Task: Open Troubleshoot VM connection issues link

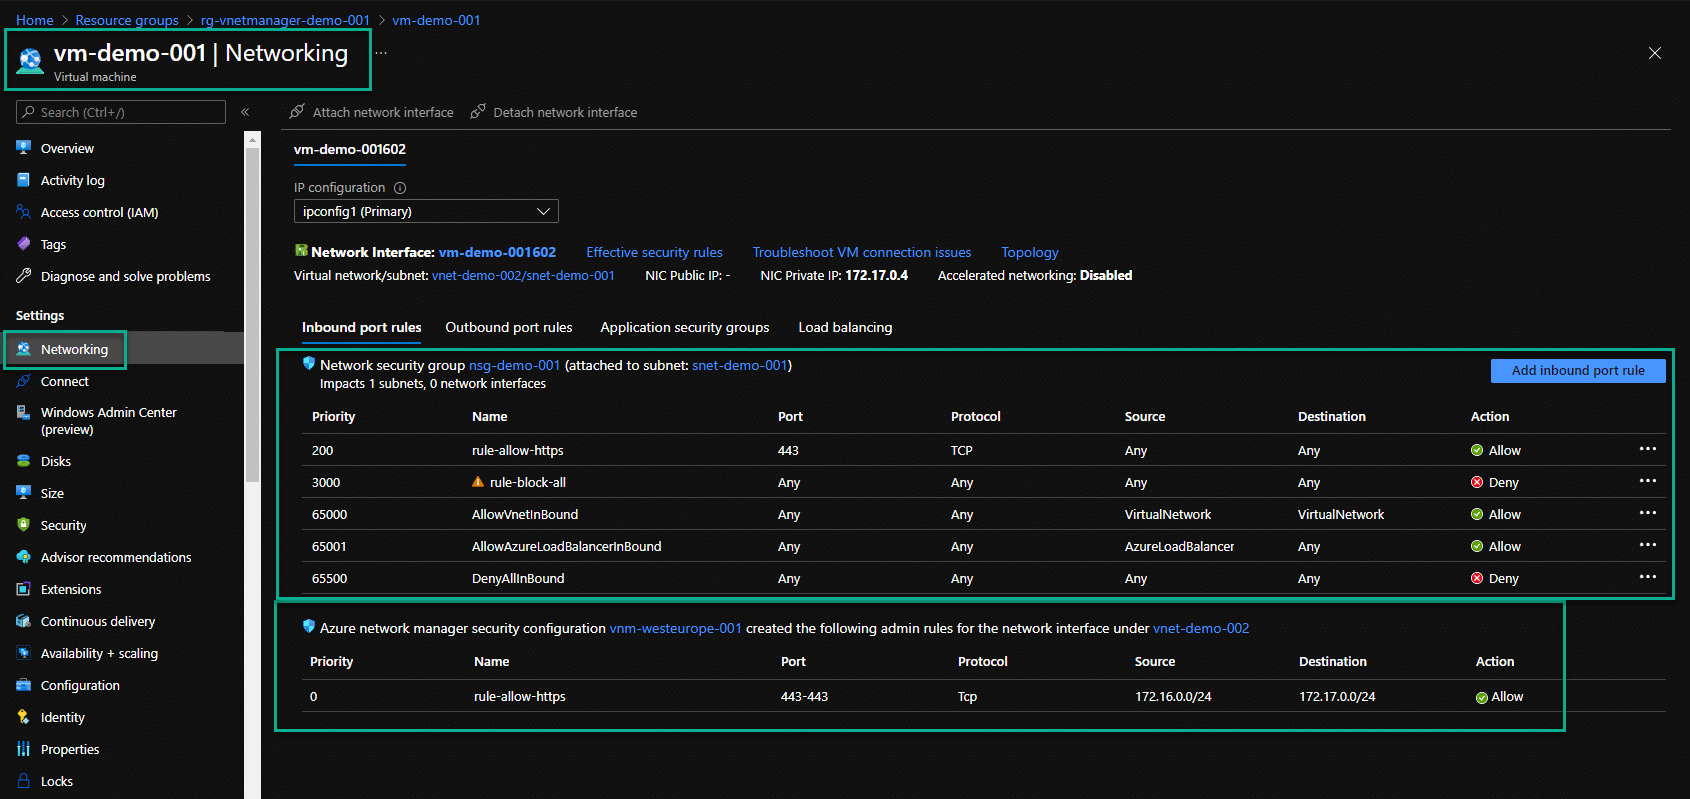Action: (x=862, y=252)
